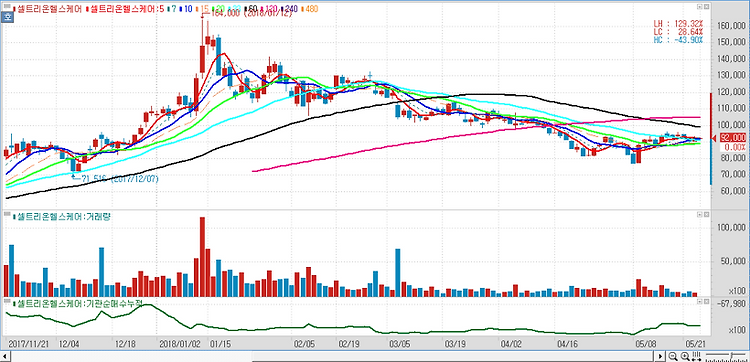Click the blue '호' button at chart corner

click(x=7, y=17)
